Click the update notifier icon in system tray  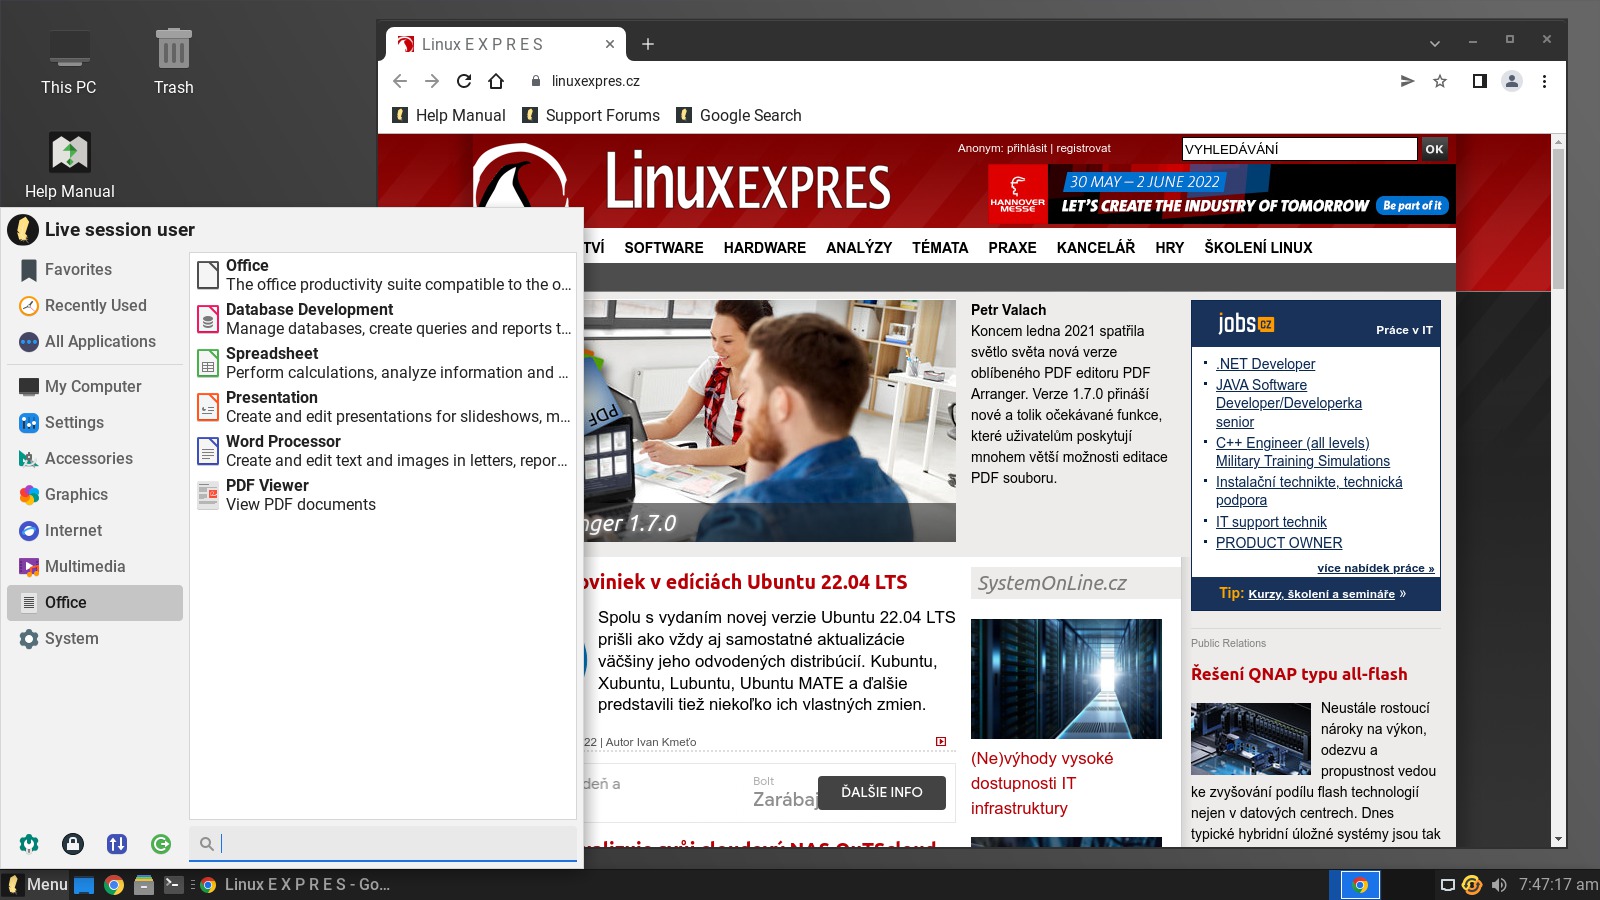click(1472, 885)
